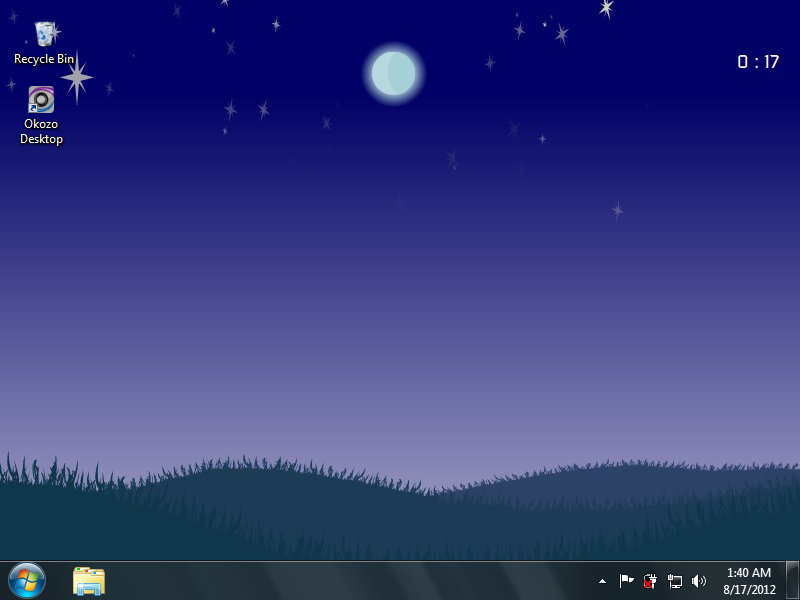Screen dimensions: 800x600
Task: Click the Show Desktop strip
Action: pos(792,581)
